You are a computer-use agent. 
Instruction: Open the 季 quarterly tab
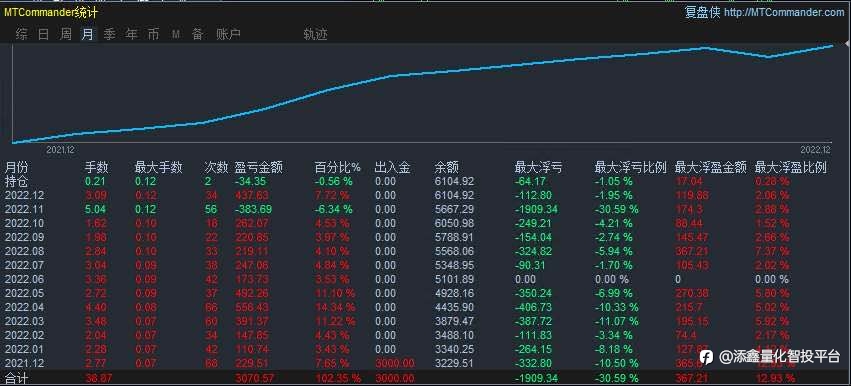pyautogui.click(x=110, y=35)
